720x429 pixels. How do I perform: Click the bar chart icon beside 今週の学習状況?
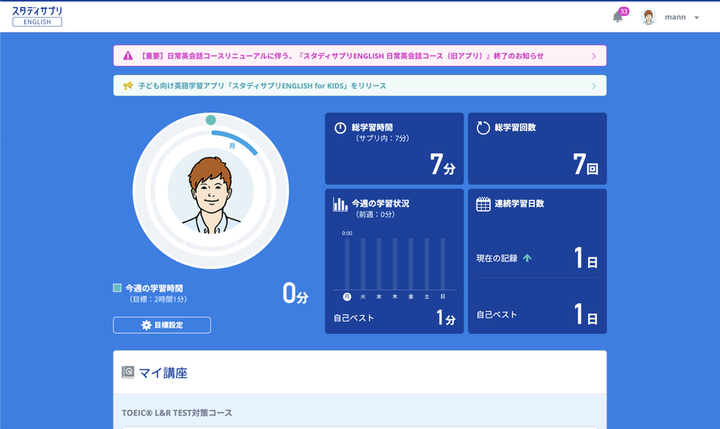[x=340, y=204]
